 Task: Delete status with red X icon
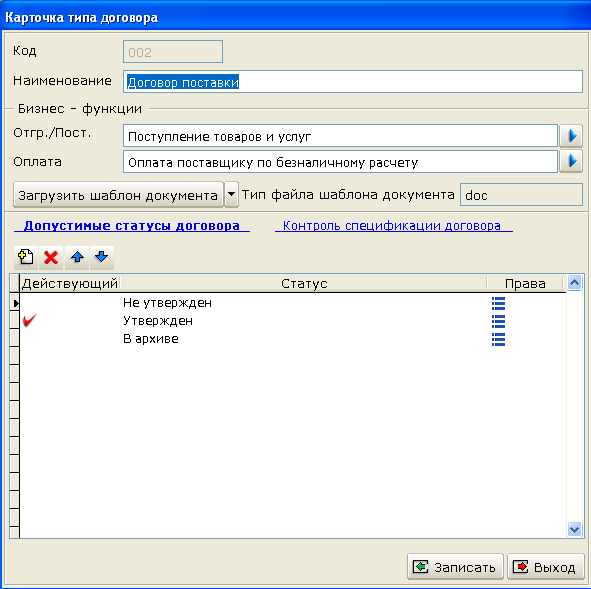[x=51, y=258]
